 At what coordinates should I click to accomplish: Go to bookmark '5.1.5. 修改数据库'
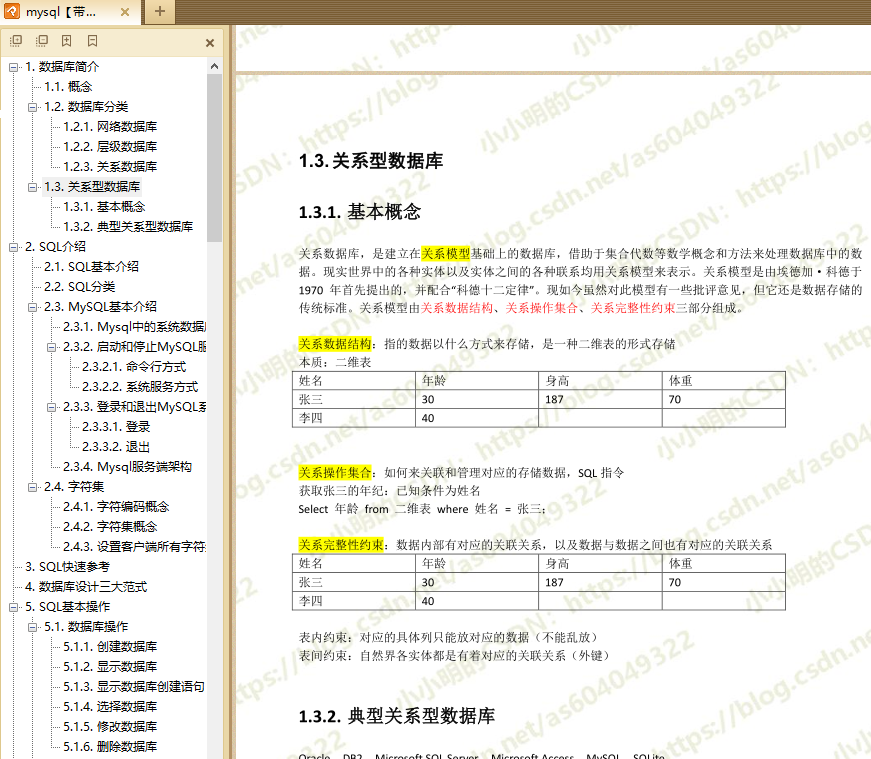point(110,727)
